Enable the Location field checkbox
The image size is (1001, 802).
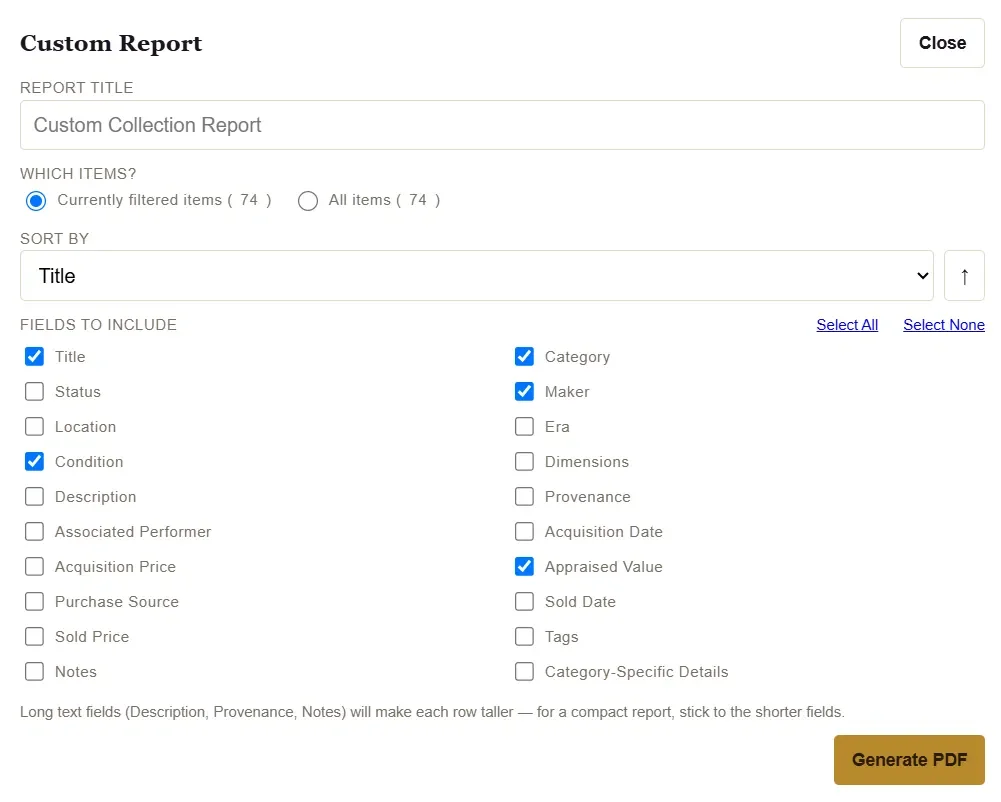[x=34, y=427]
